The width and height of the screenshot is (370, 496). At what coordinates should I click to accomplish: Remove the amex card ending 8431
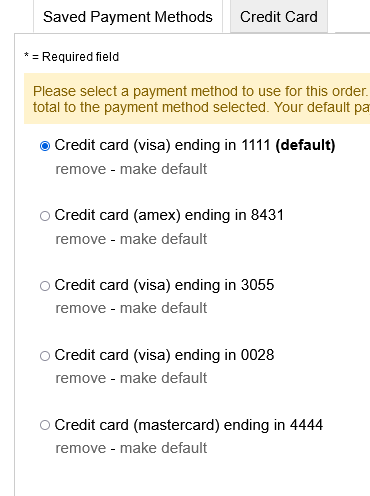[81, 239]
